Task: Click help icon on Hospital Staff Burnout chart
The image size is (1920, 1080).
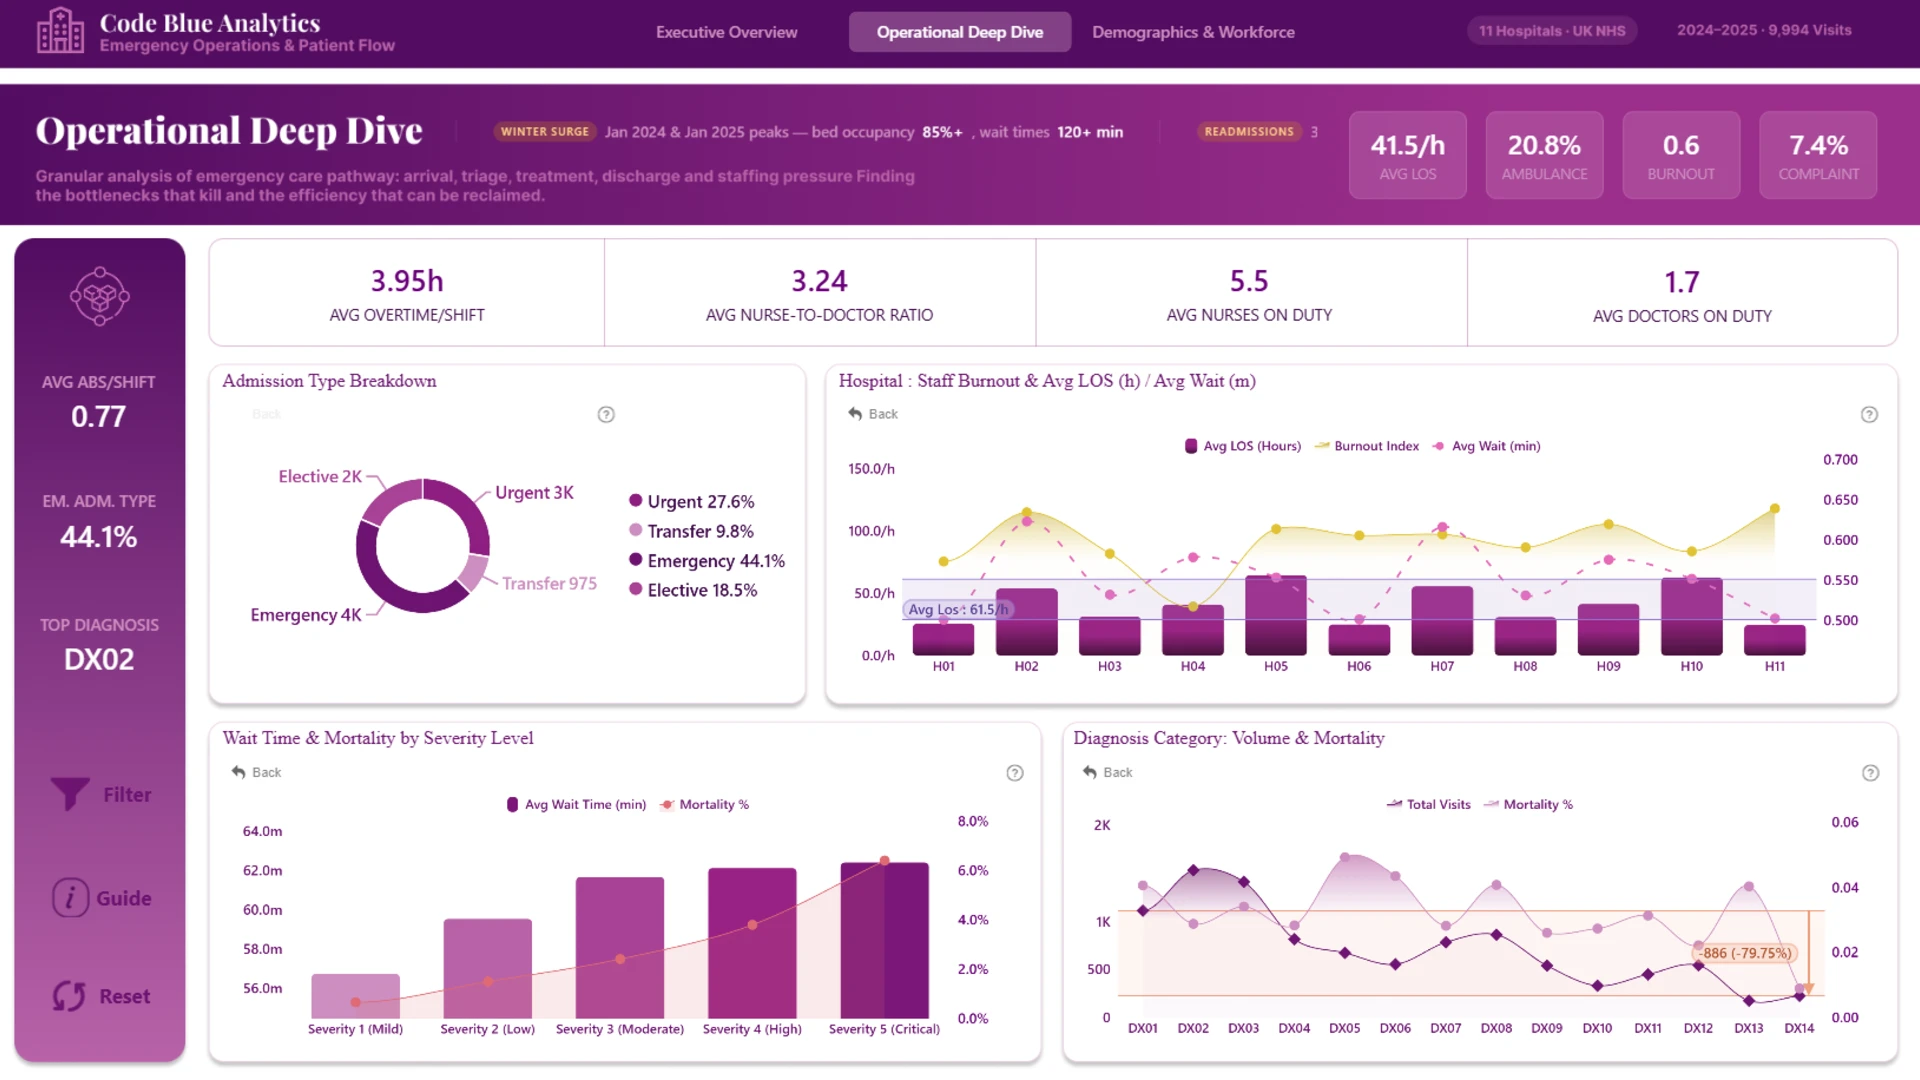Action: [x=1869, y=414]
